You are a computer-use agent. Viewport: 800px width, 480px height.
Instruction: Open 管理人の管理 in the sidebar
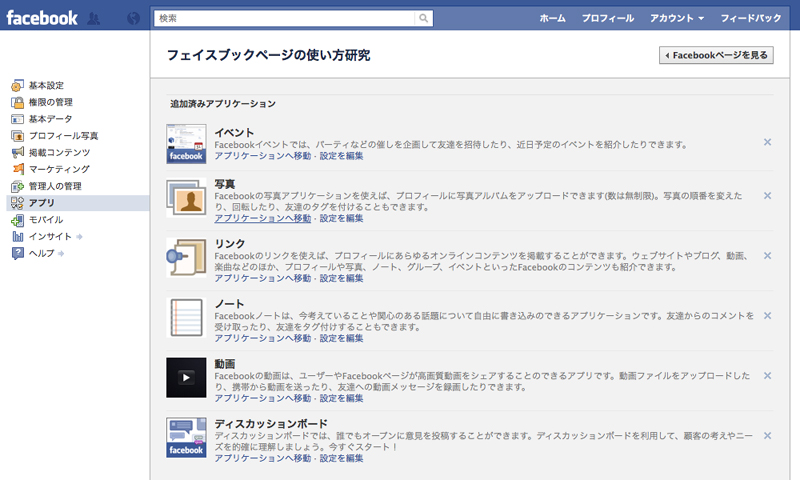click(x=55, y=186)
